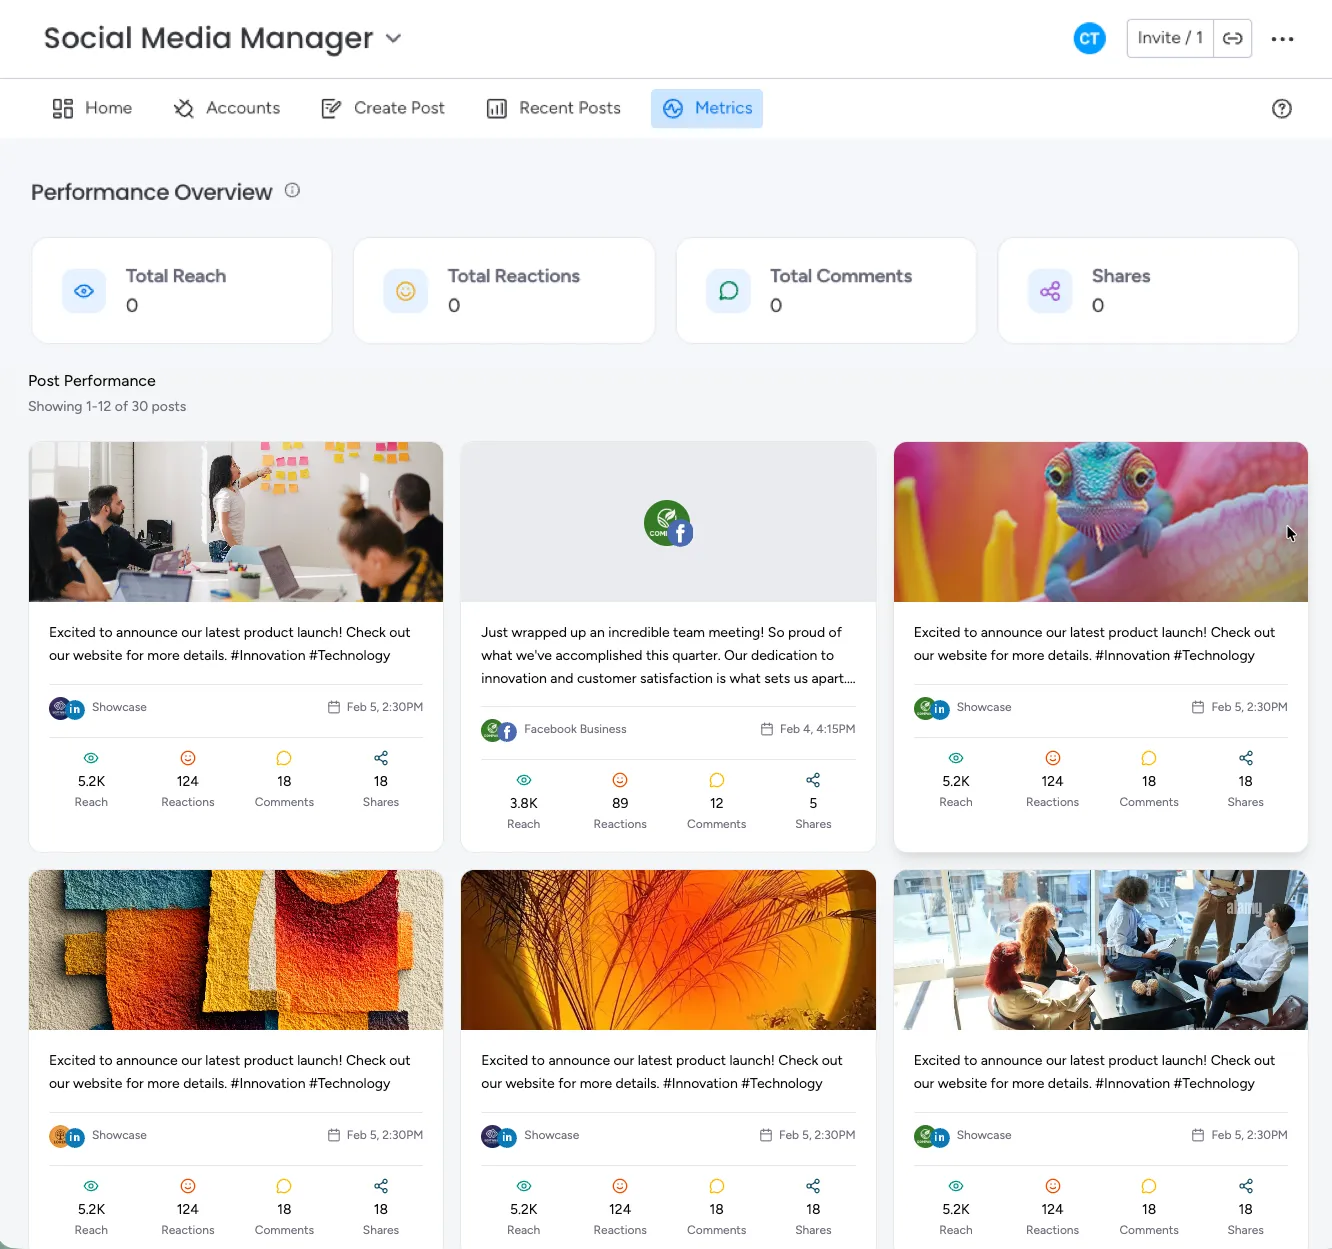Open the three-dot more options menu
Screen dimensions: 1332x1249
(1282, 39)
